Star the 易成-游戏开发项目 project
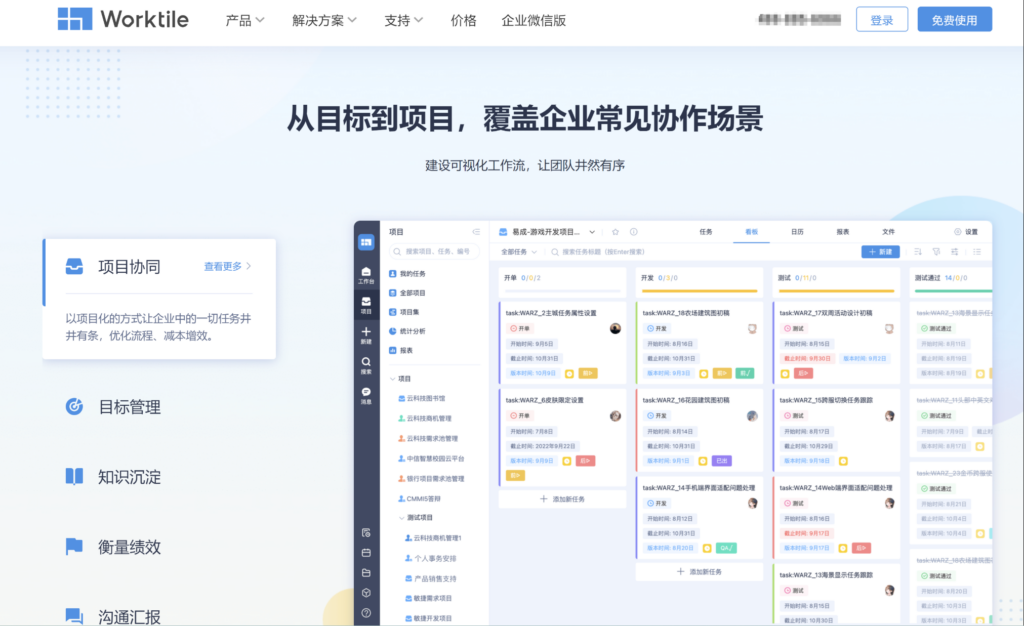Viewport: 1024px width, 626px height. (615, 232)
